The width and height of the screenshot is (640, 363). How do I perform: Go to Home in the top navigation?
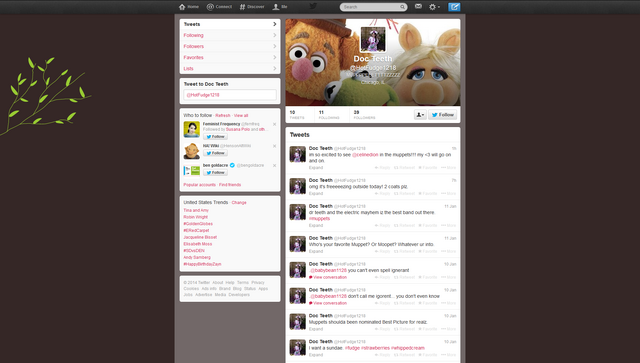189,7
